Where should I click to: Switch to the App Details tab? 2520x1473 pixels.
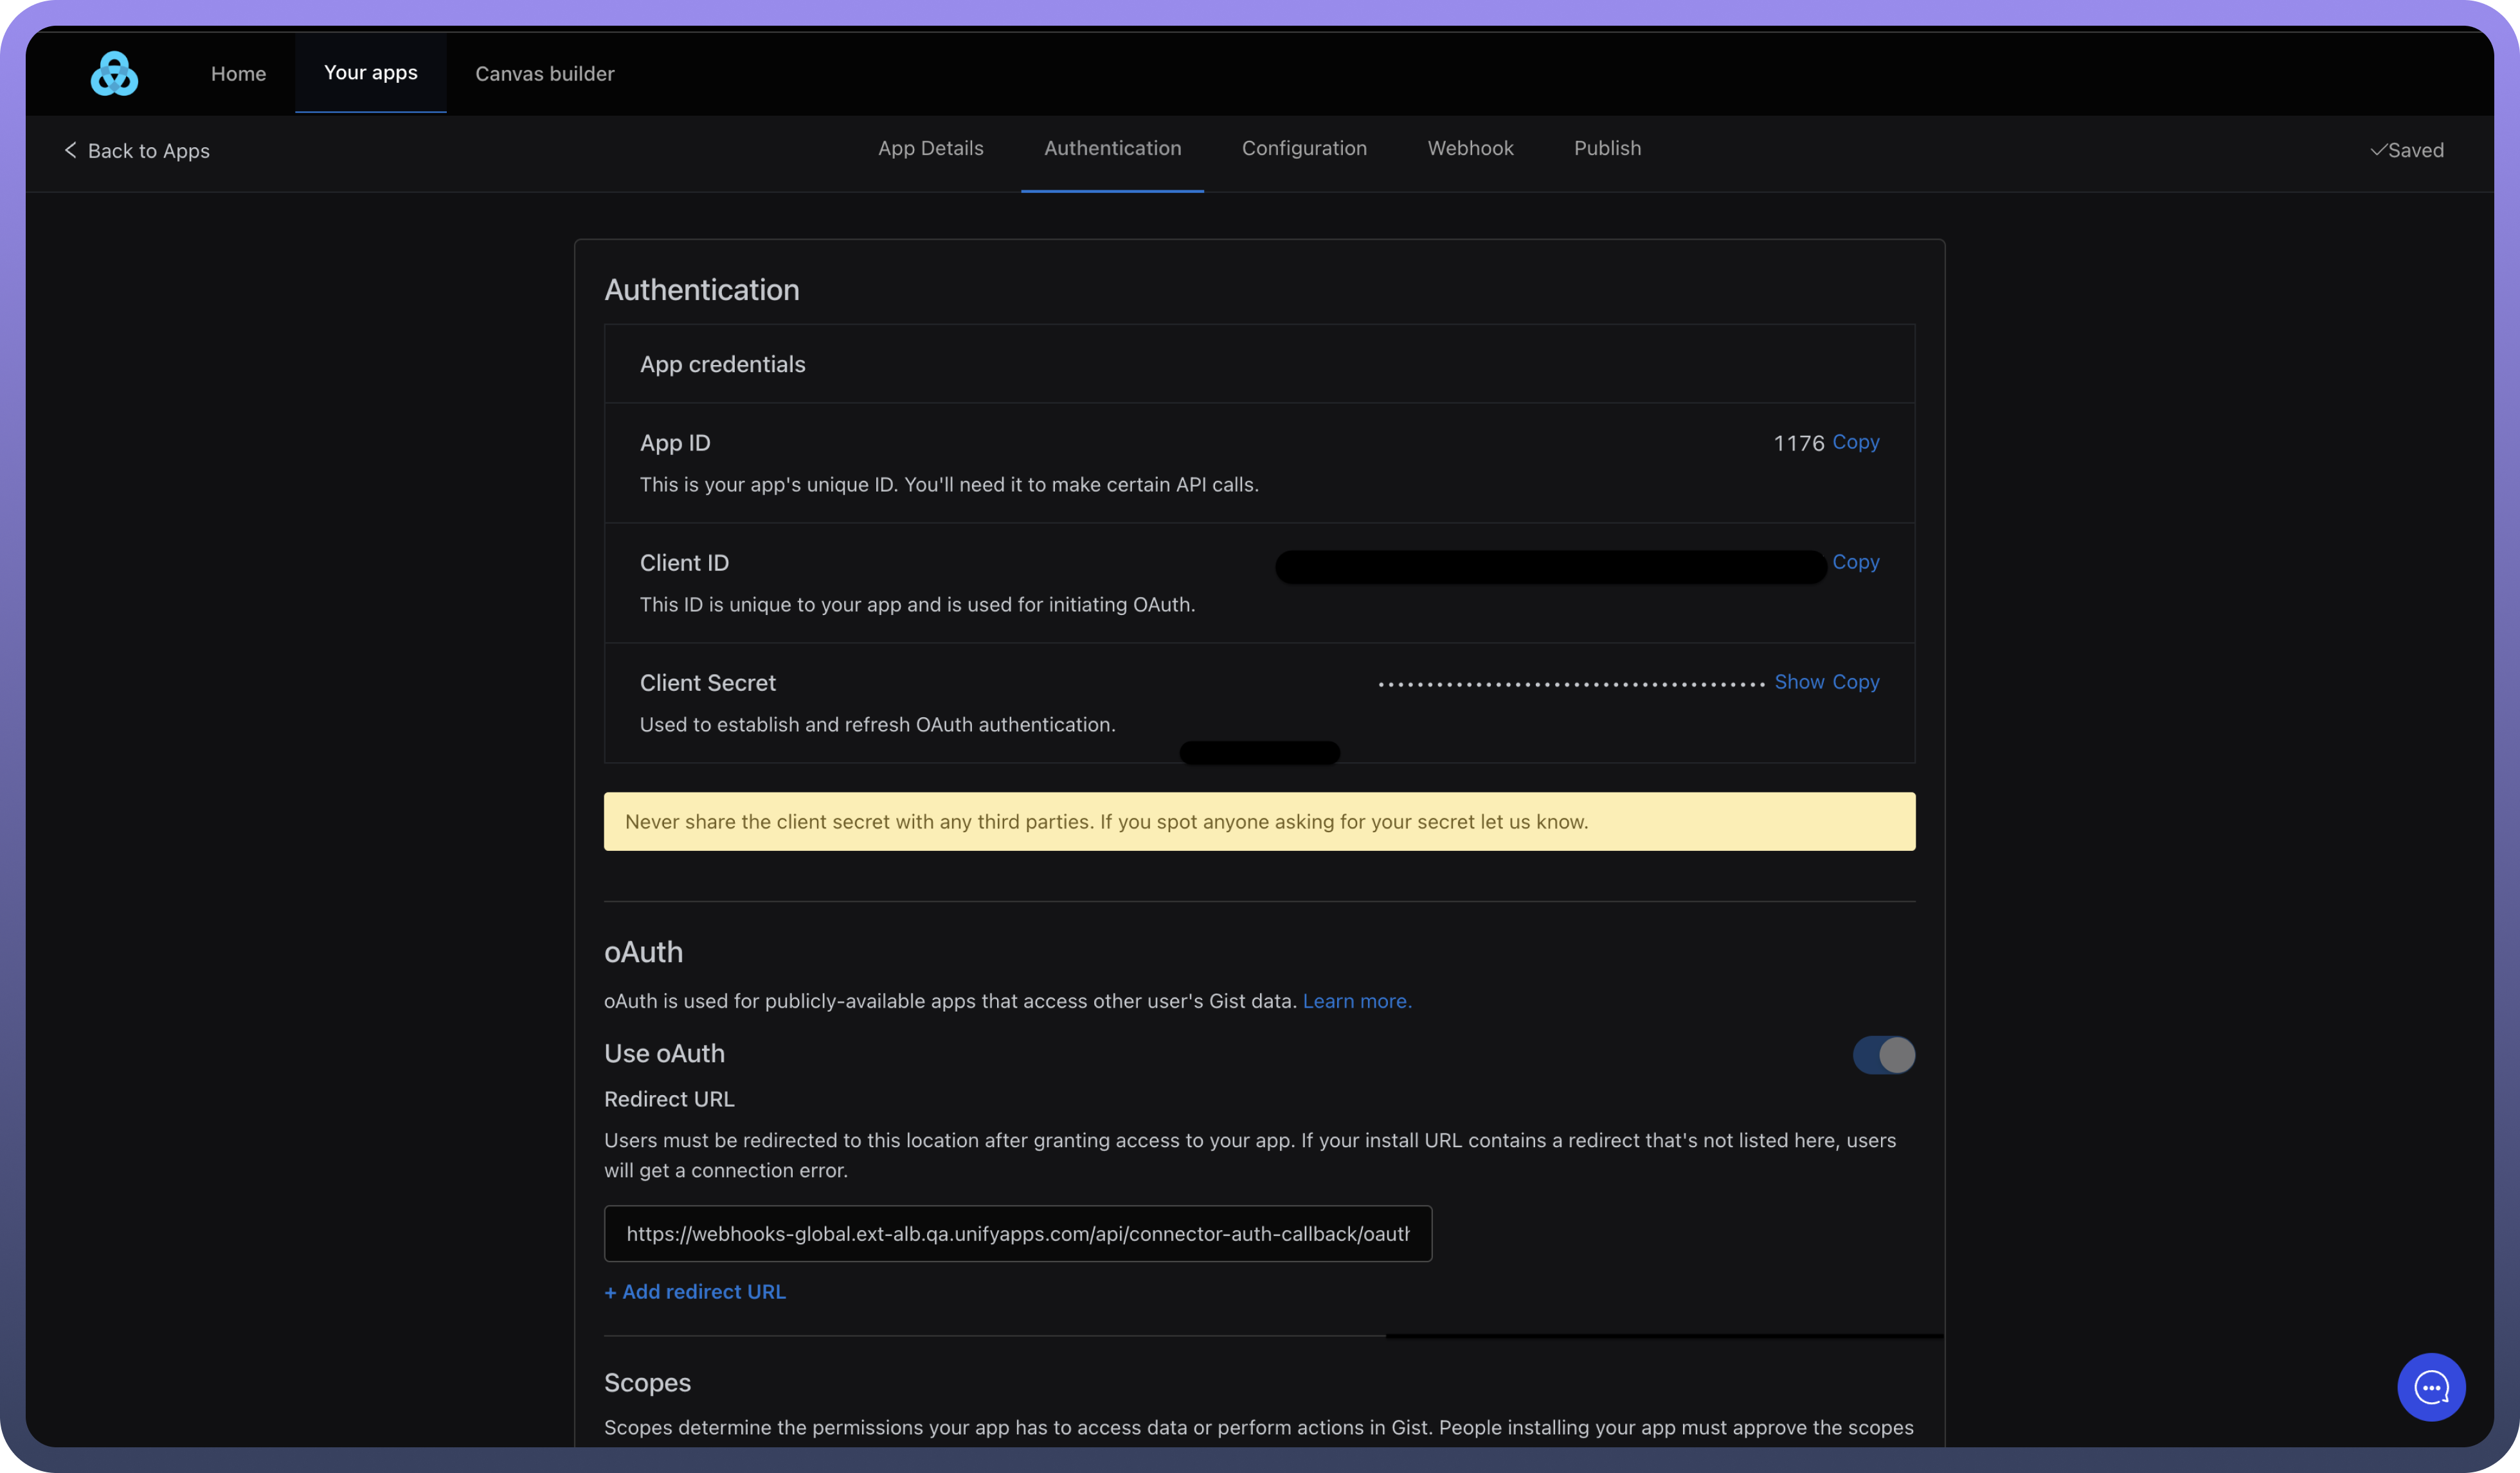(930, 148)
